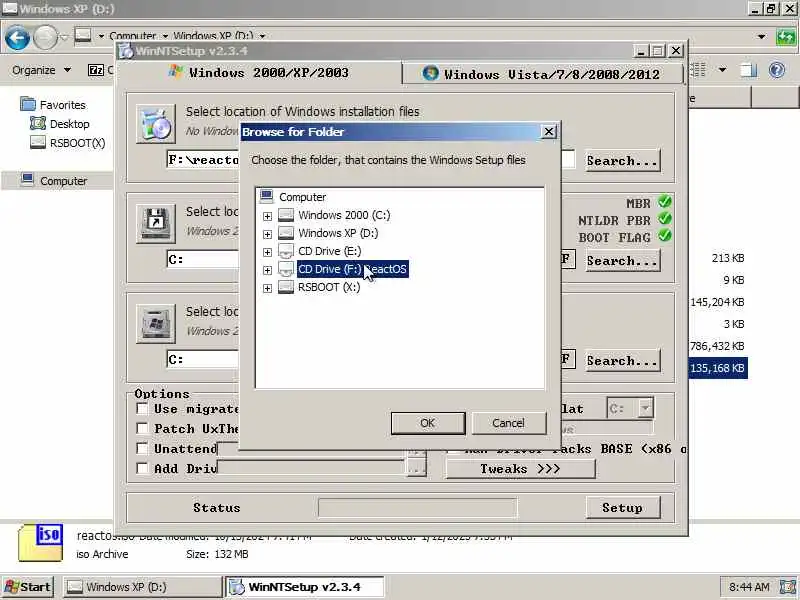Click the change view icon in Explorer
Viewport: 800px width, 600px height.
tap(697, 70)
